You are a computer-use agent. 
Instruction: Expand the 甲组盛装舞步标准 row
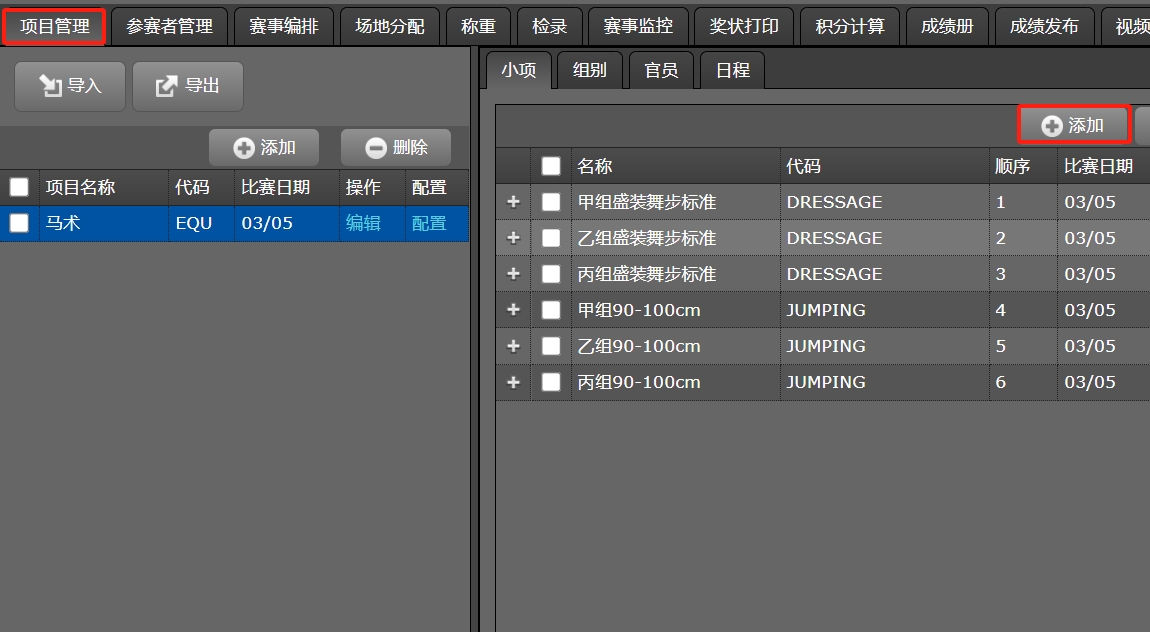[x=513, y=202]
